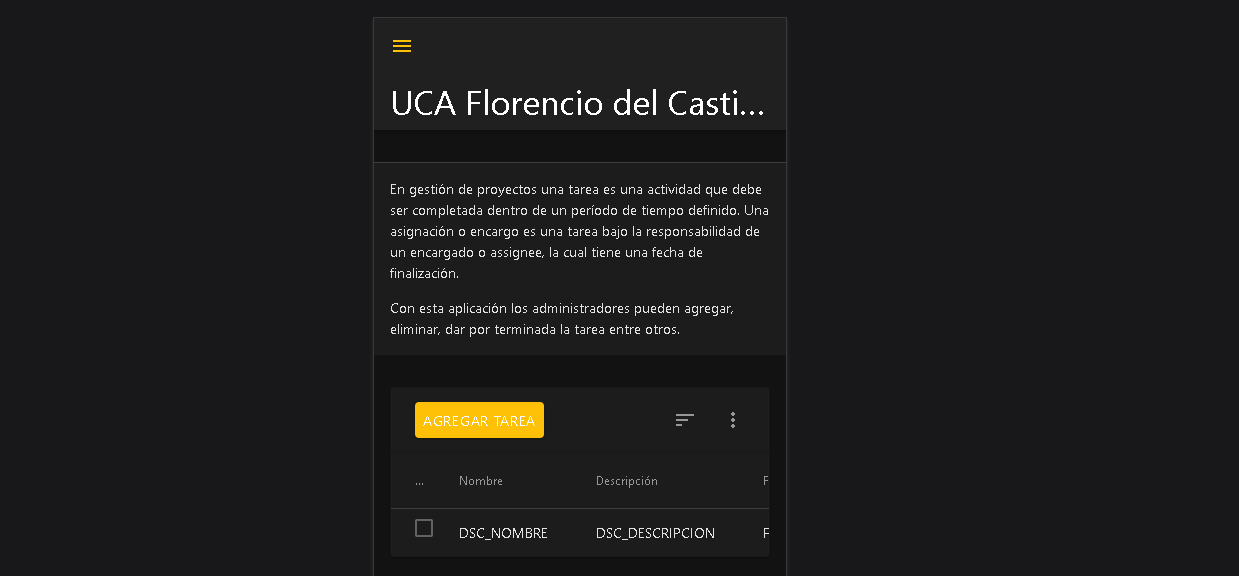Image resolution: width=1239 pixels, height=576 pixels.
Task: Open sorting options for the Descripción column
Action: pyautogui.click(x=627, y=481)
